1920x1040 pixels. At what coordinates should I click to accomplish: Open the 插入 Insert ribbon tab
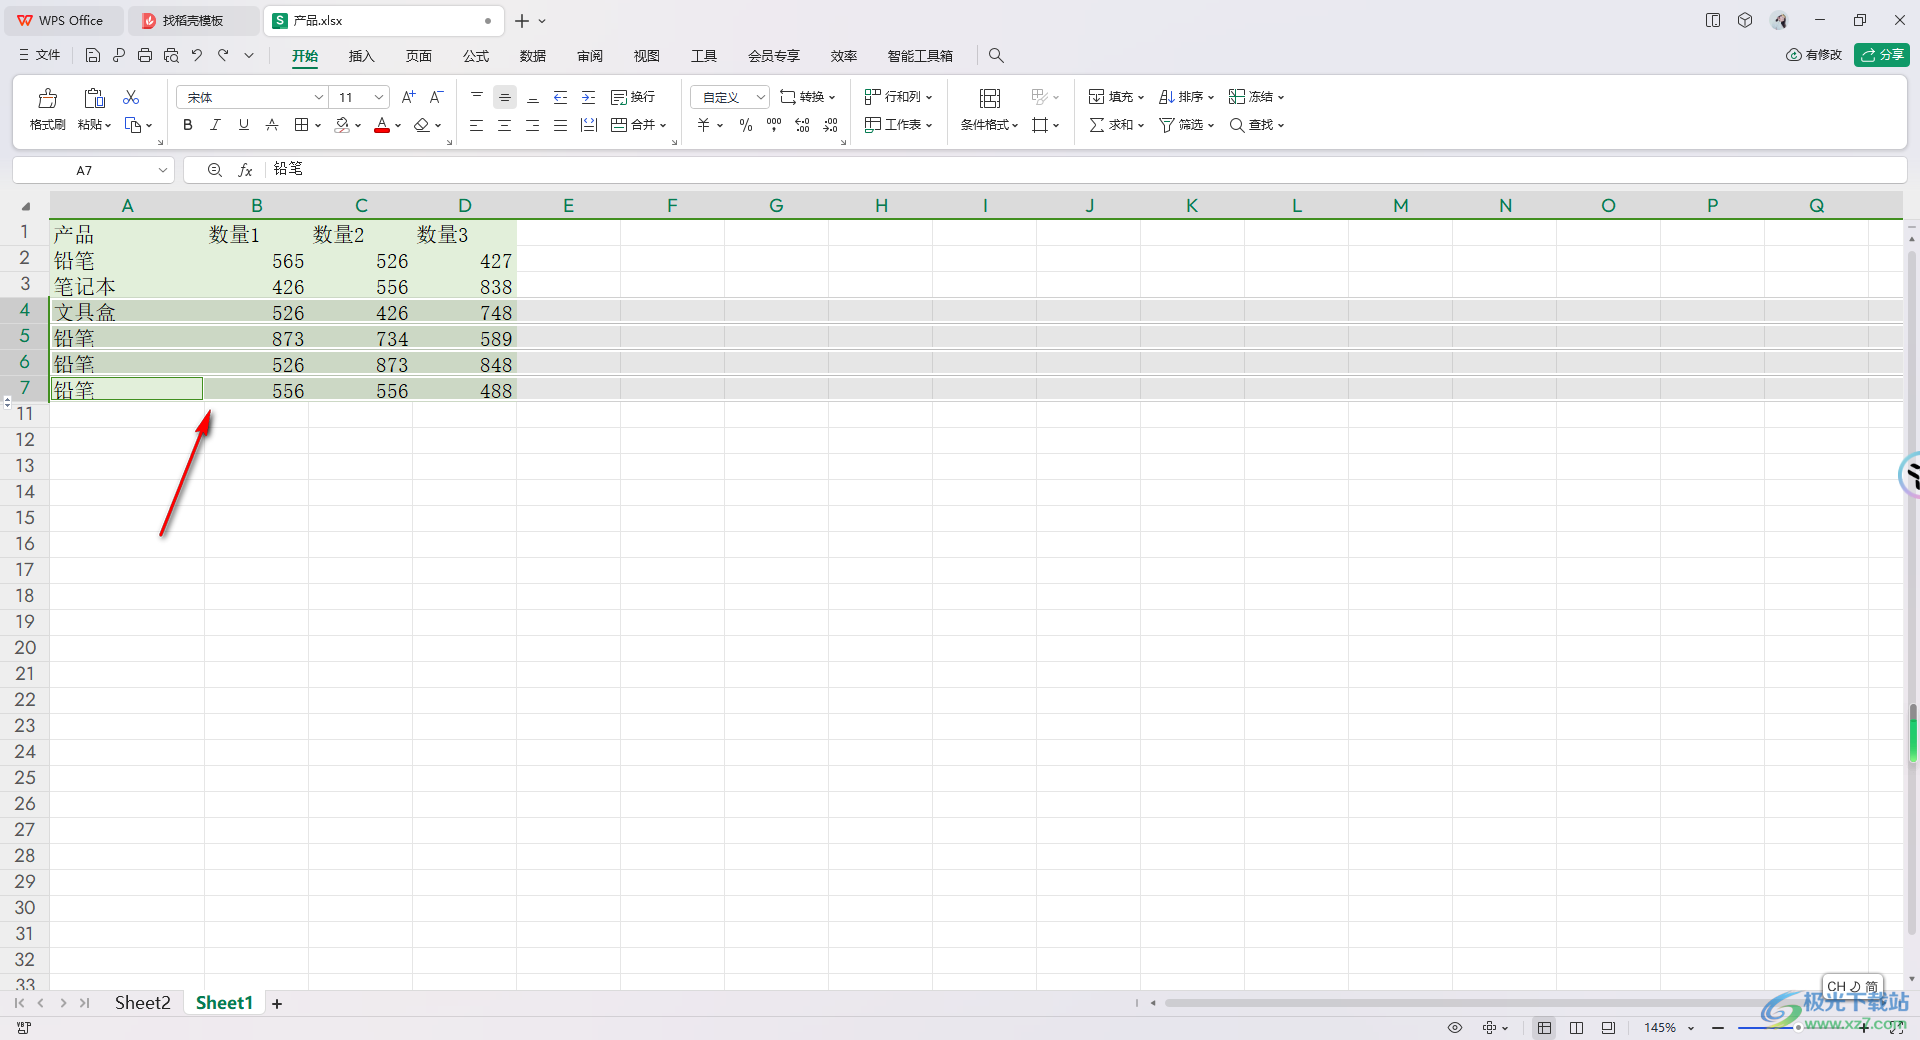click(361, 56)
